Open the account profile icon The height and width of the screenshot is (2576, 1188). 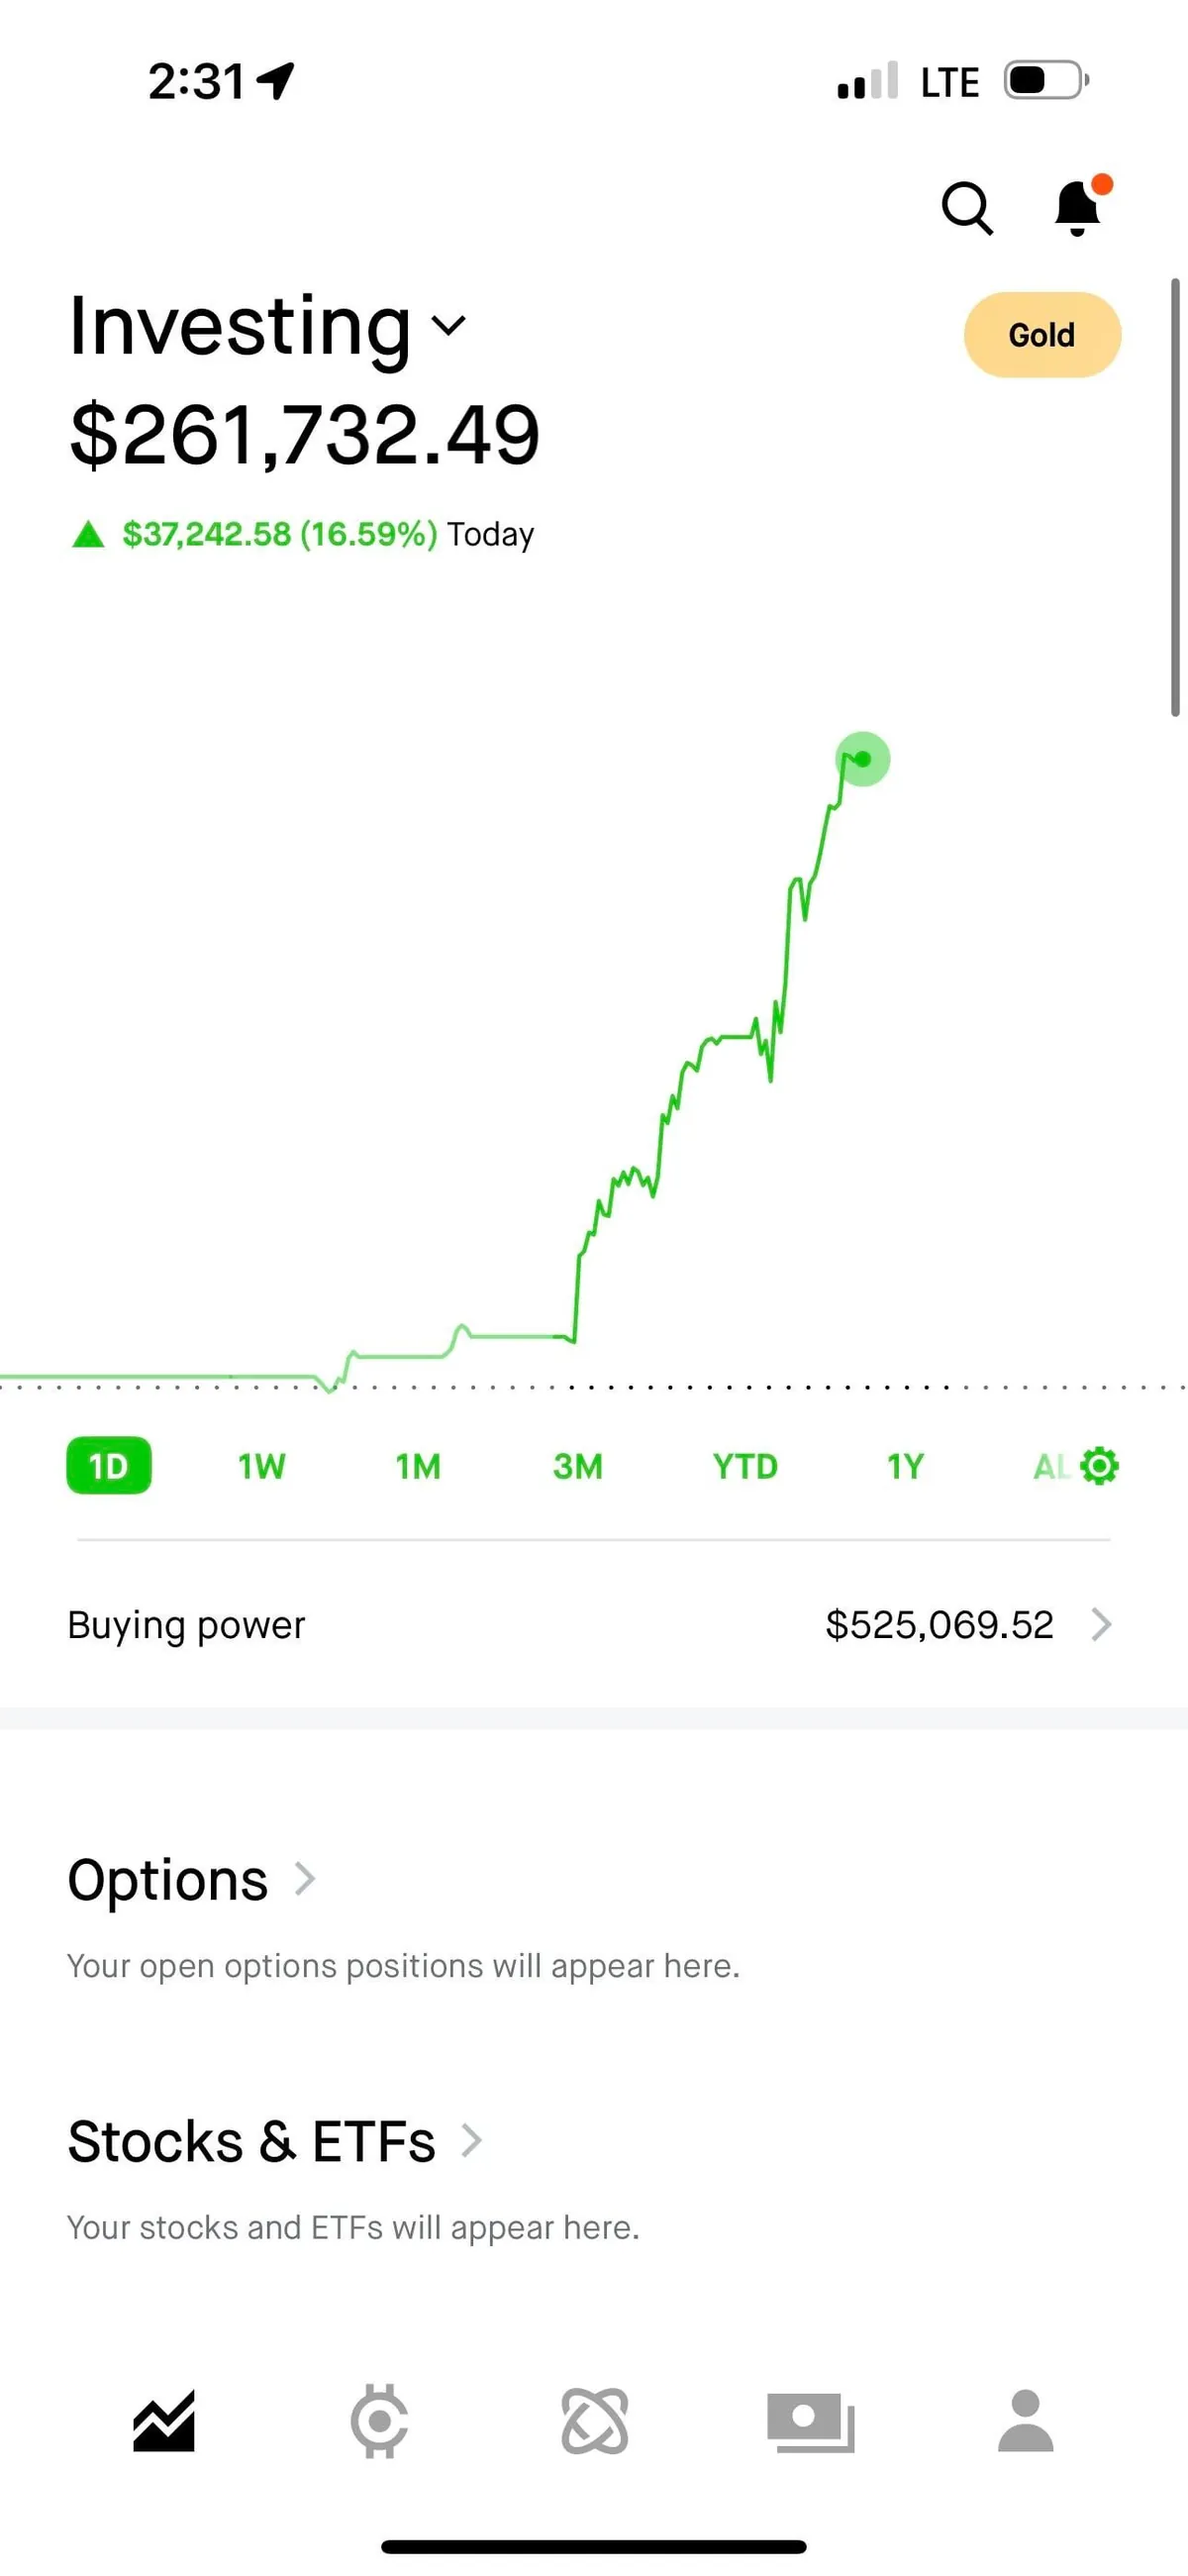1025,2421
